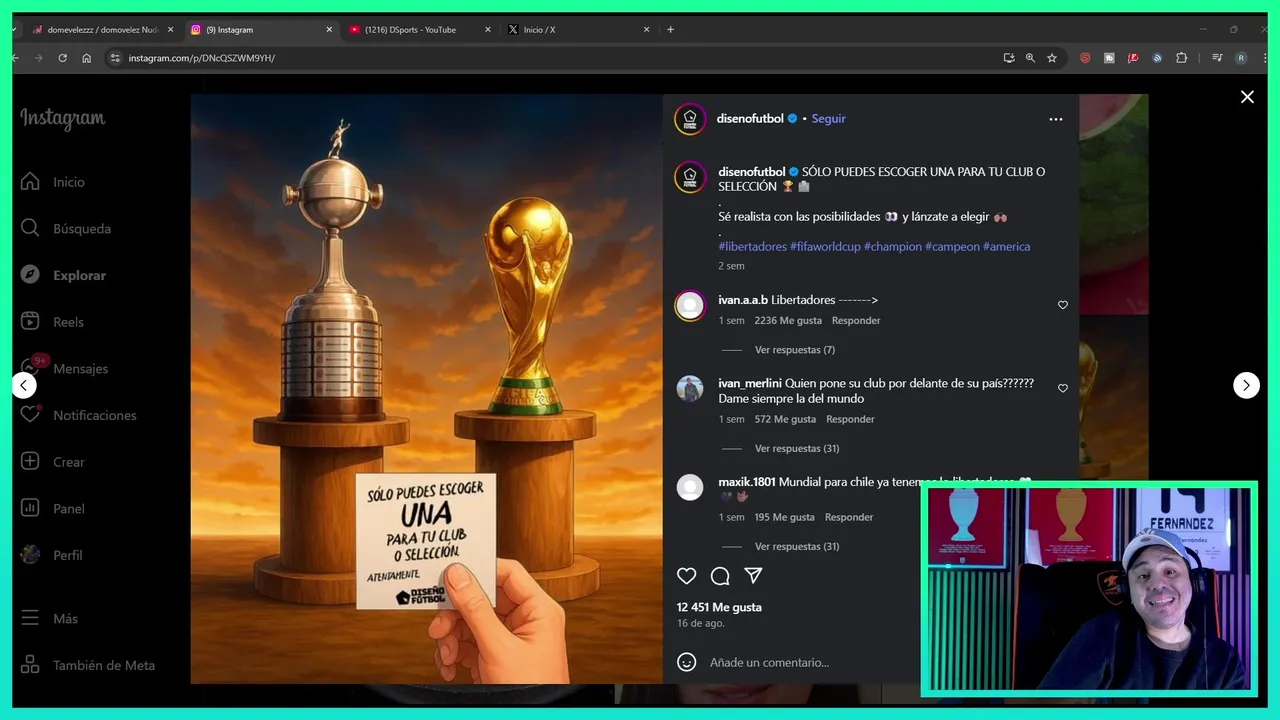Open the emoji picker for comments
The height and width of the screenshot is (720, 1280).
click(x=686, y=662)
